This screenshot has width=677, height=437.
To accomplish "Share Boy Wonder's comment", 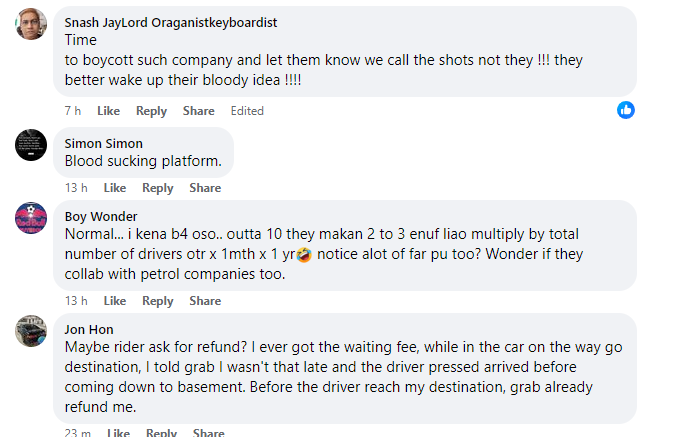I will click(205, 301).
